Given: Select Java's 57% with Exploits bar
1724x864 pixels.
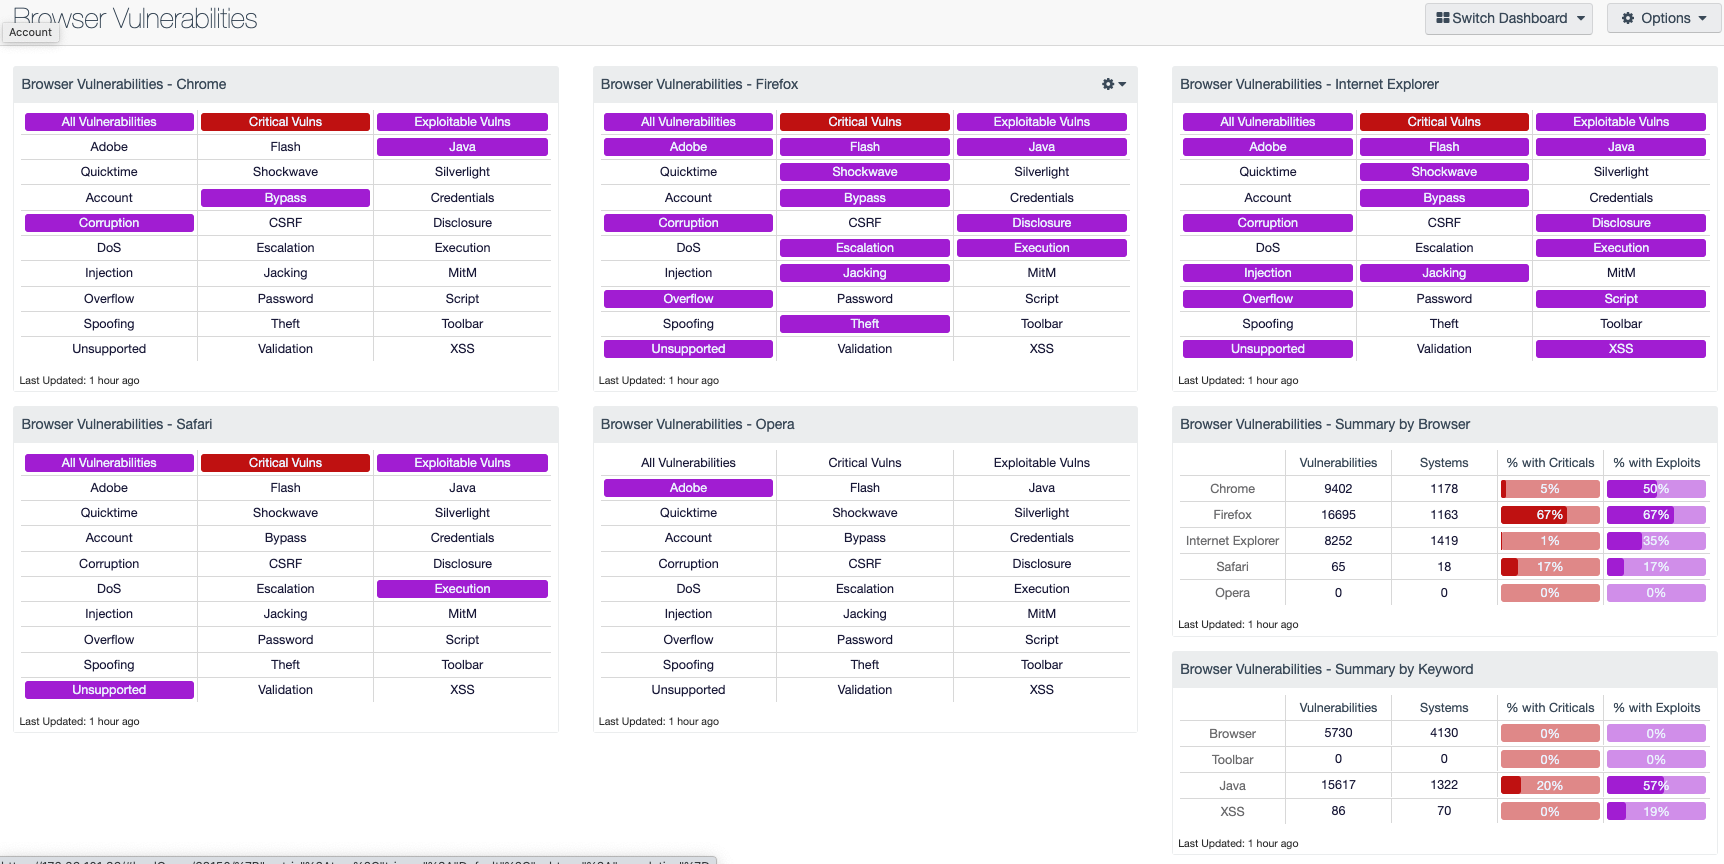Looking at the screenshot, I should pyautogui.click(x=1655, y=786).
